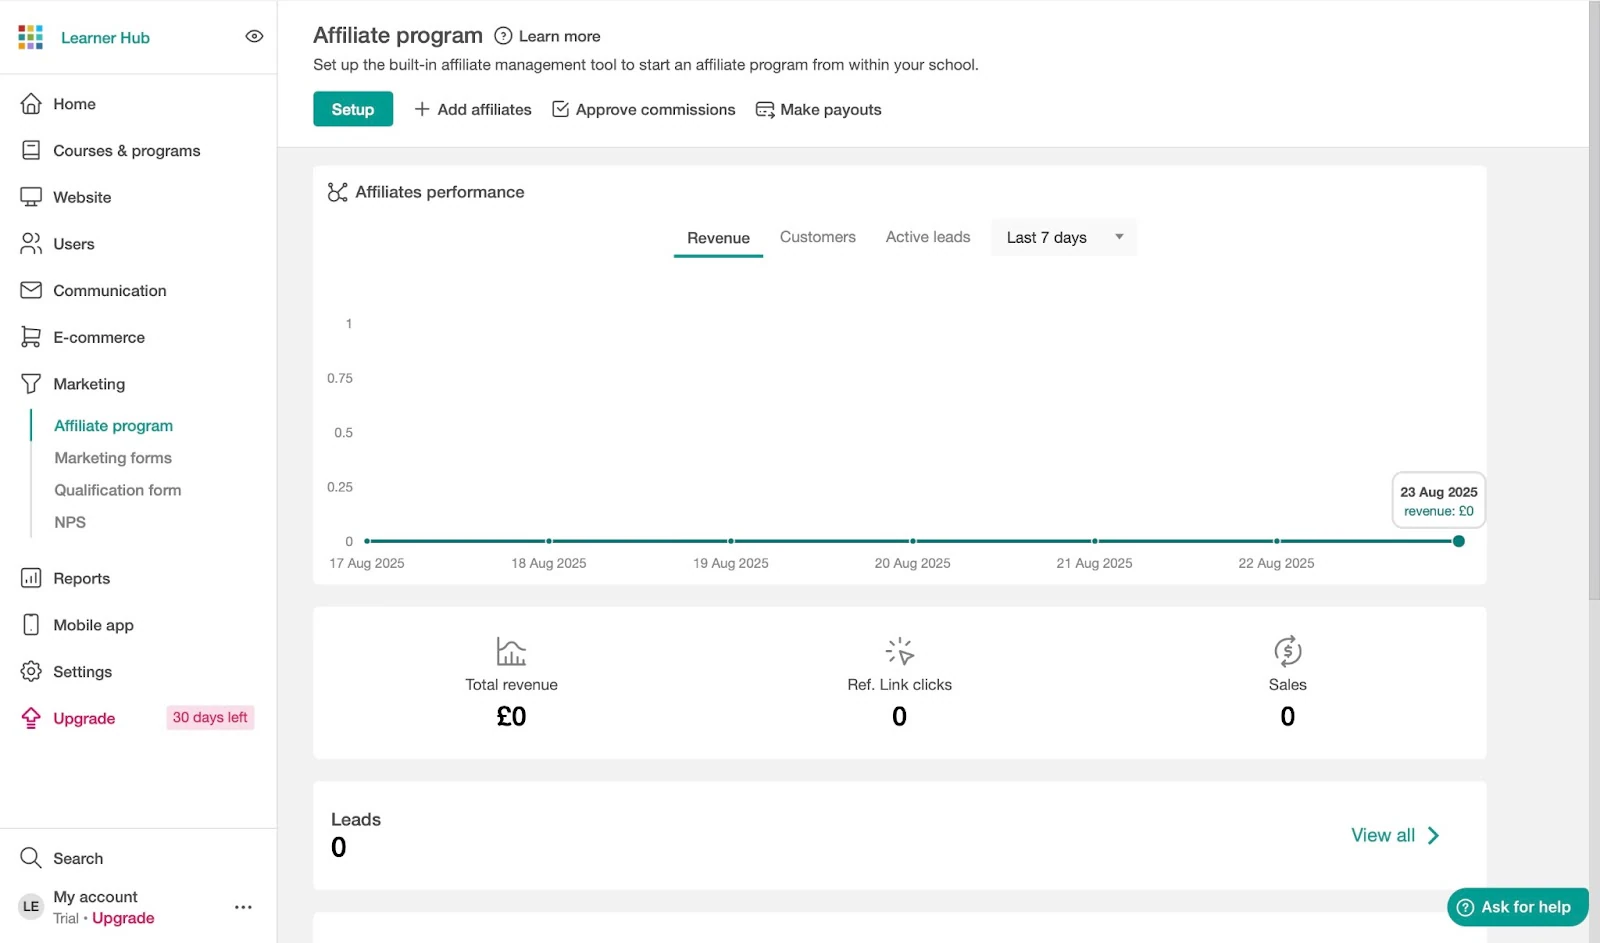The image size is (1600, 943).
Task: Click the Settings gear icon
Action: click(31, 671)
